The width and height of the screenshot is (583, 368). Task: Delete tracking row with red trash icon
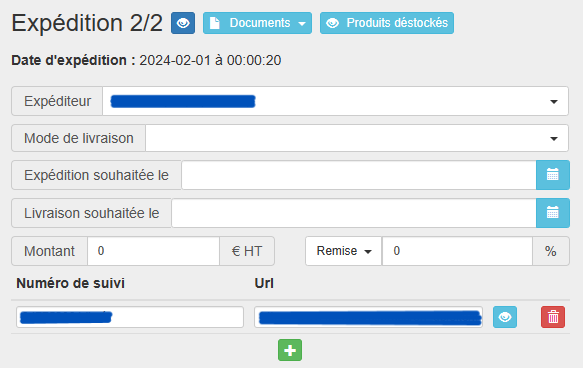click(x=553, y=317)
